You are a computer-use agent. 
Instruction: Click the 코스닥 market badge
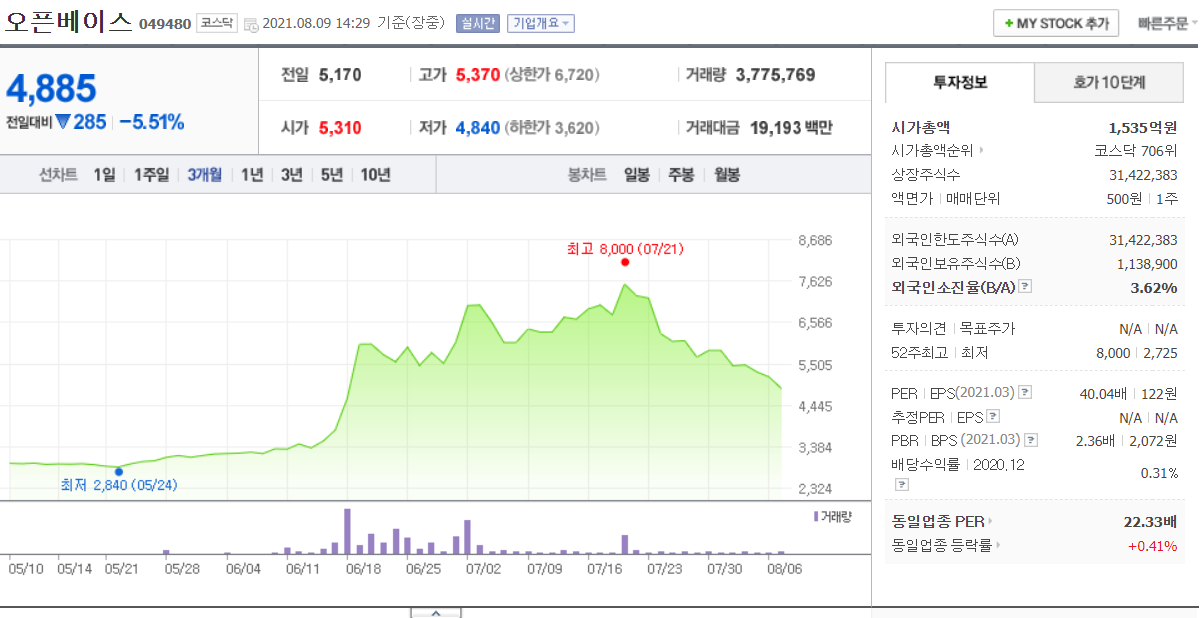(x=217, y=23)
